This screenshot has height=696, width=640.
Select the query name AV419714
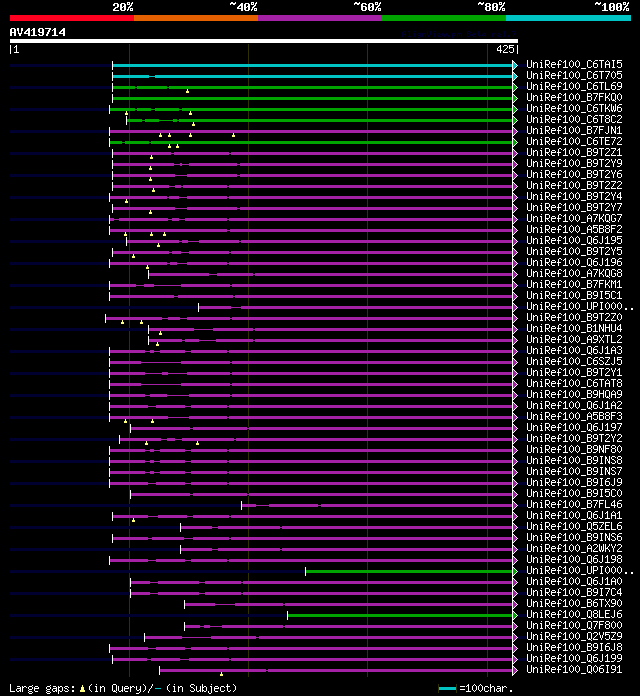(x=38, y=32)
